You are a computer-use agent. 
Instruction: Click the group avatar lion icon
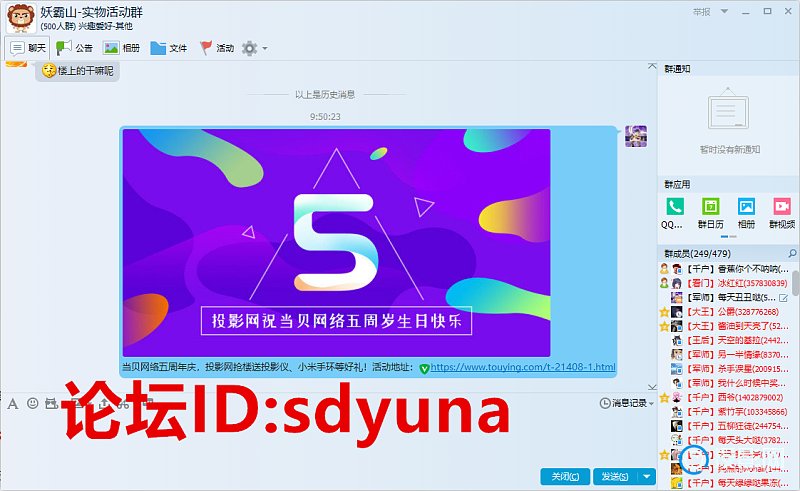(x=21, y=17)
